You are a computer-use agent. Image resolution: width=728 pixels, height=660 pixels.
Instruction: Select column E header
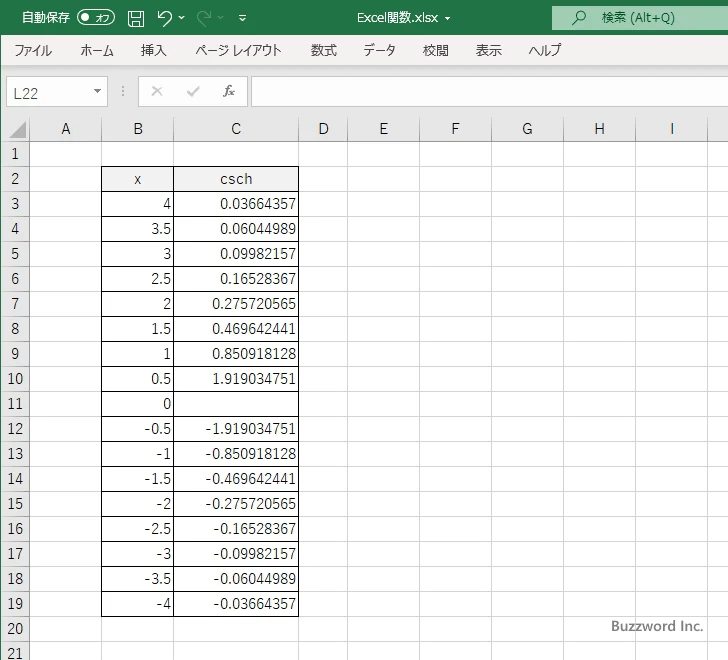click(384, 129)
